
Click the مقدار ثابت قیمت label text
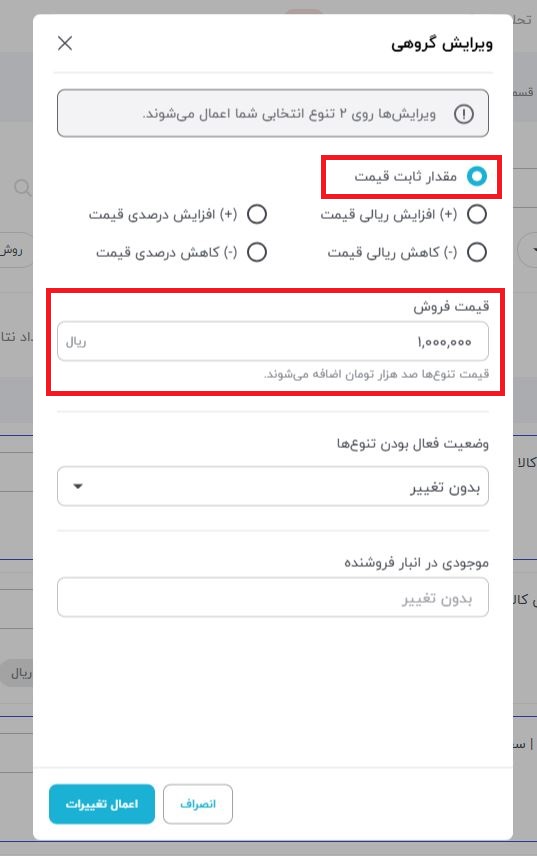click(x=405, y=176)
